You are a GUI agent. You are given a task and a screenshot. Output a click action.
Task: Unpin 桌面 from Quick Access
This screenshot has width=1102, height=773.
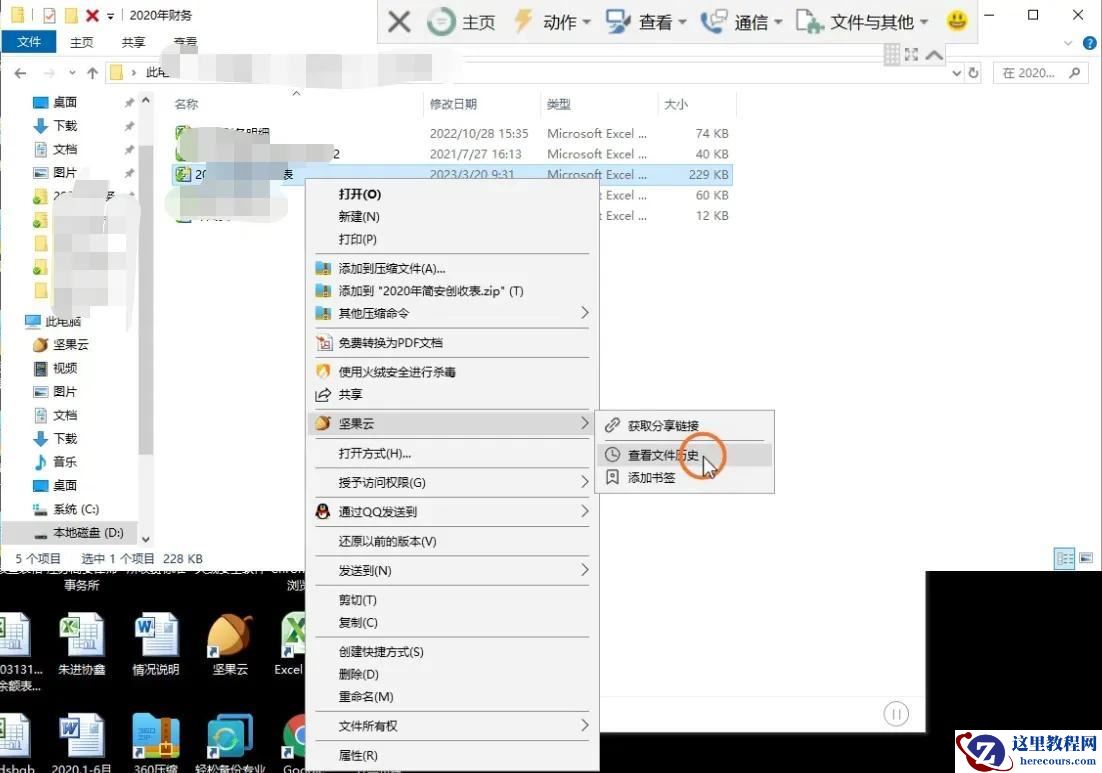(127, 102)
